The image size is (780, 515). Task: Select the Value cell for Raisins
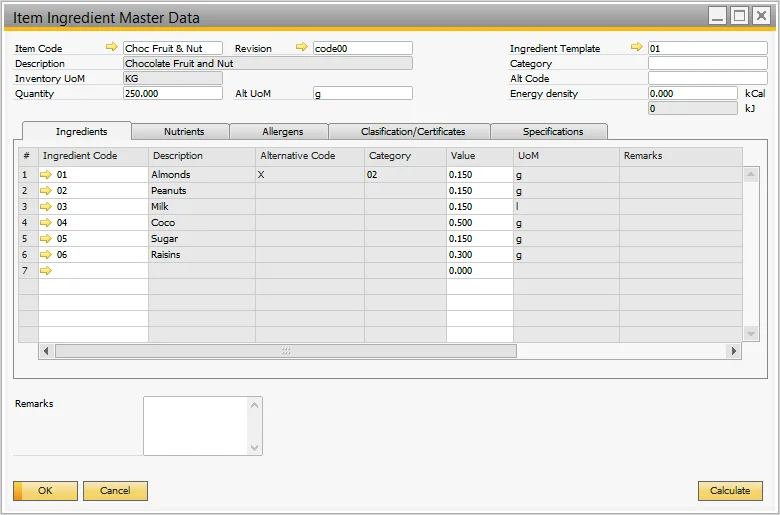480,255
